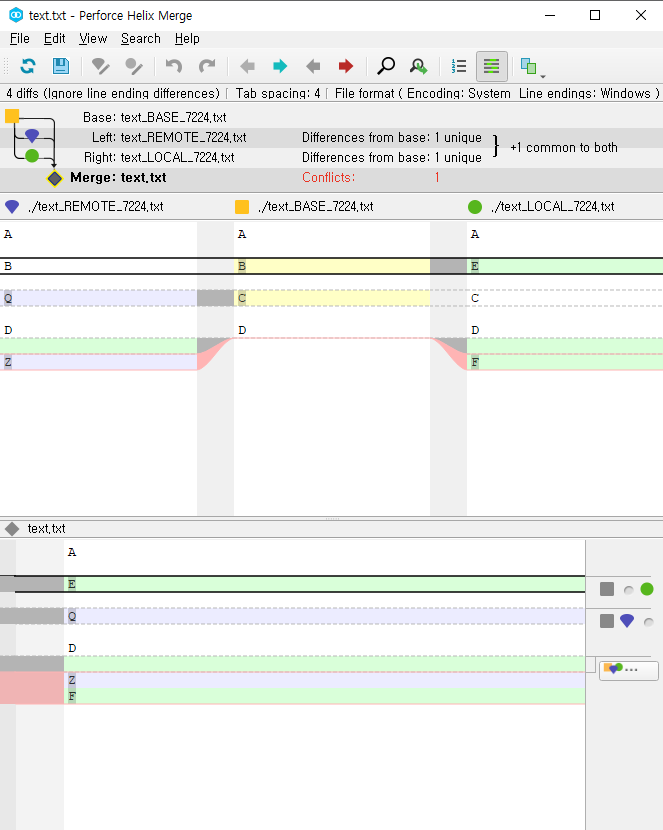
Task: Click 'Base: text_BASE_7224.txt' label
Action: 155,117
